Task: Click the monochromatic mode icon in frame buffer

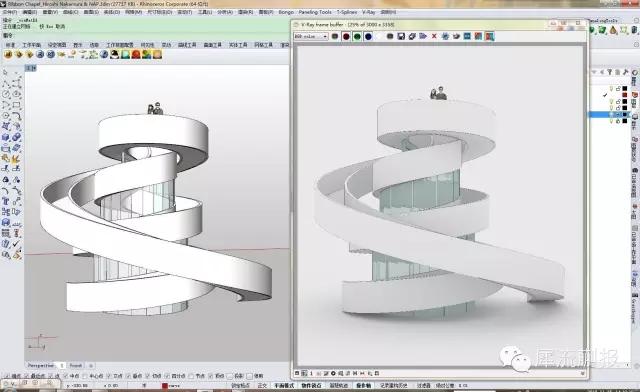Action: pos(390,36)
